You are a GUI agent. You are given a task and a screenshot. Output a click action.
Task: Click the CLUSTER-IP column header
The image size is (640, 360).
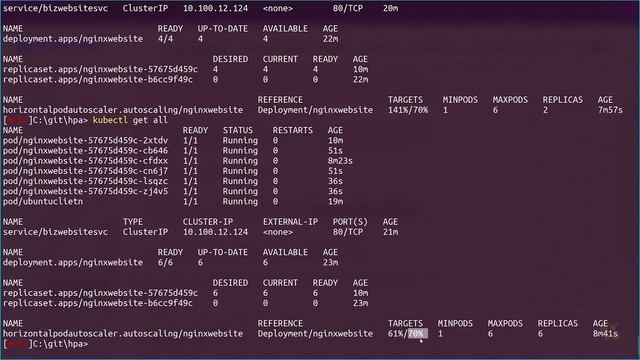tap(208, 222)
